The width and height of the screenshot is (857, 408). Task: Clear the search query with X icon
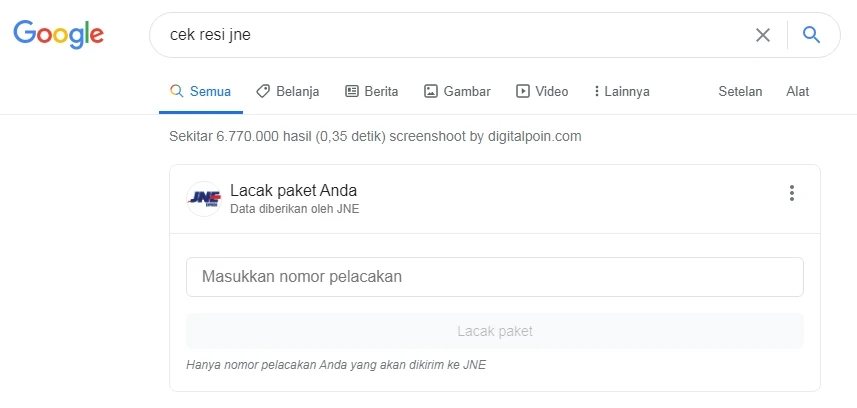pyautogui.click(x=762, y=35)
